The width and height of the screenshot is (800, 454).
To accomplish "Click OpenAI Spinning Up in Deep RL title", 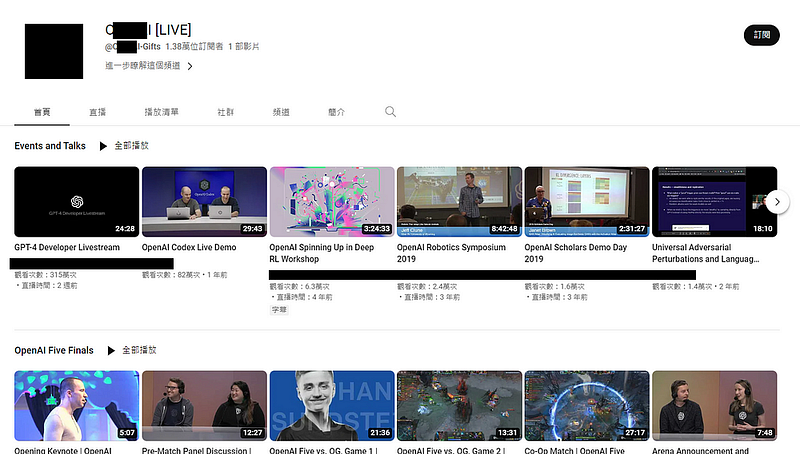I will tap(321, 253).
